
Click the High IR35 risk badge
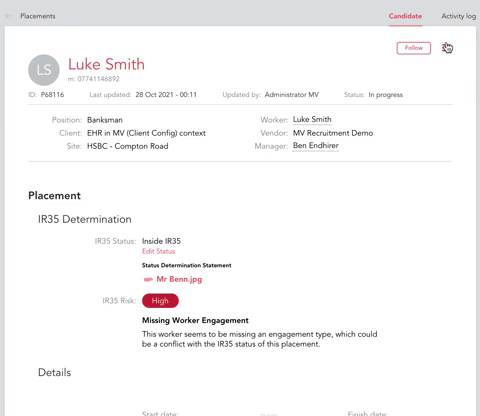pyautogui.click(x=160, y=301)
